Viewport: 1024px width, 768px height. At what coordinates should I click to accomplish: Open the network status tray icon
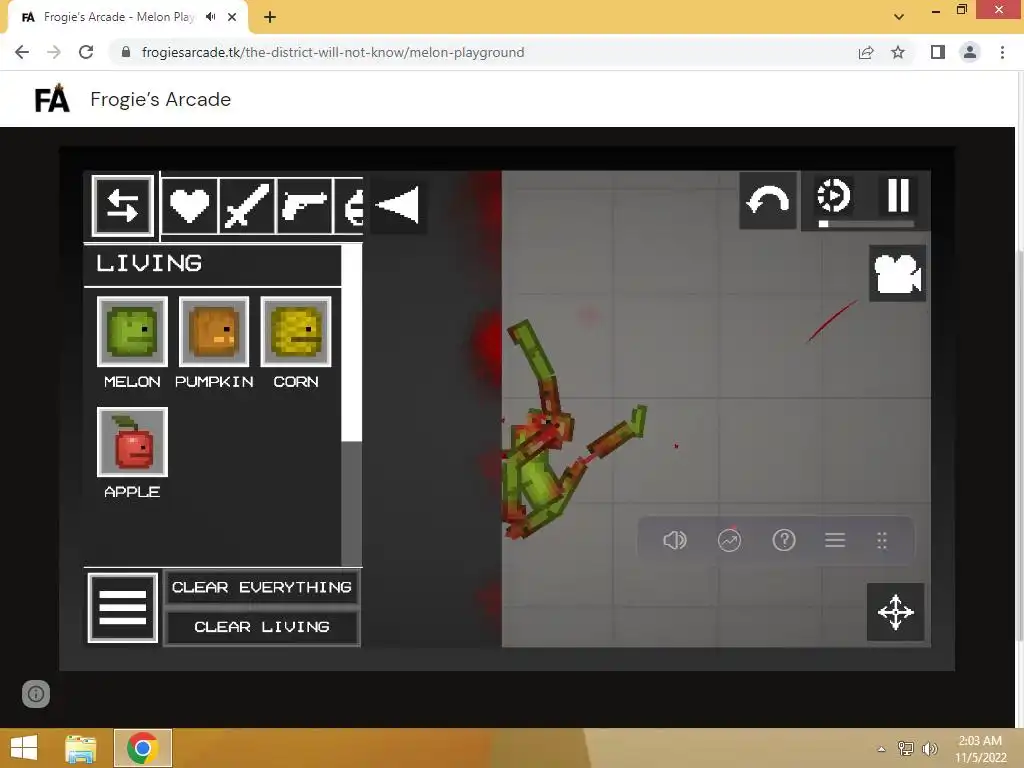coord(906,749)
